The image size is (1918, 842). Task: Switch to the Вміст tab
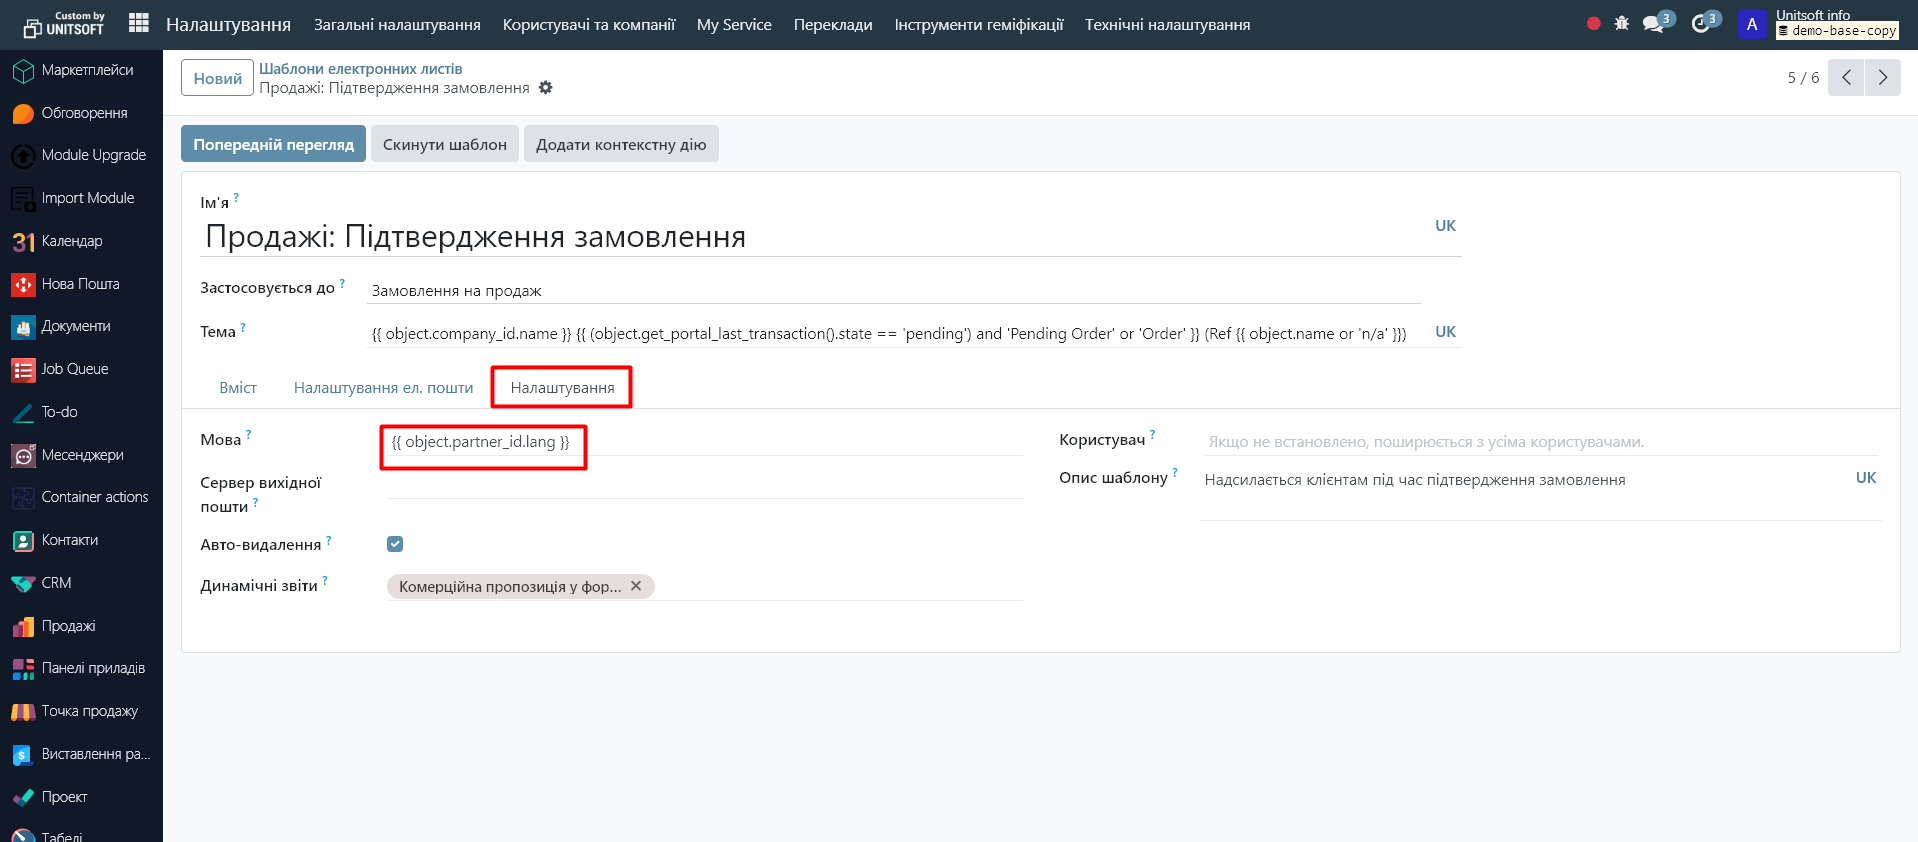click(x=238, y=388)
